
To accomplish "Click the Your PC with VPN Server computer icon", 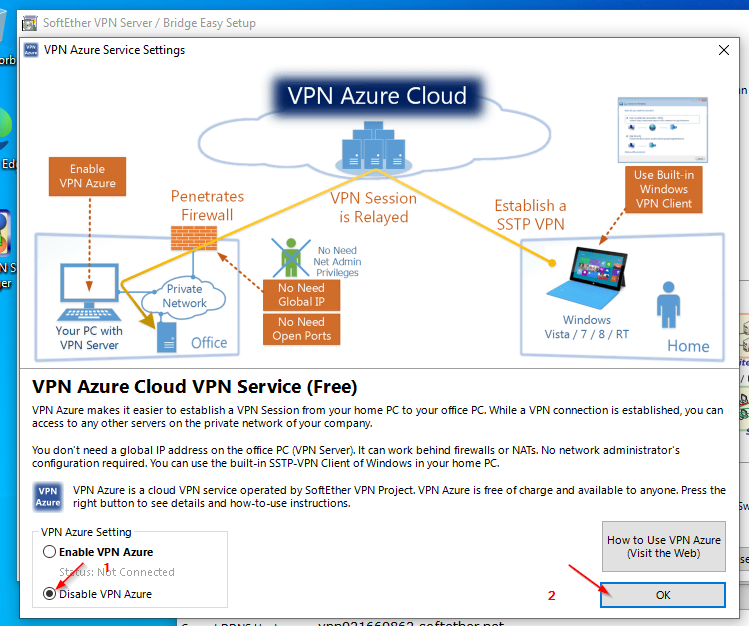I will [x=89, y=292].
